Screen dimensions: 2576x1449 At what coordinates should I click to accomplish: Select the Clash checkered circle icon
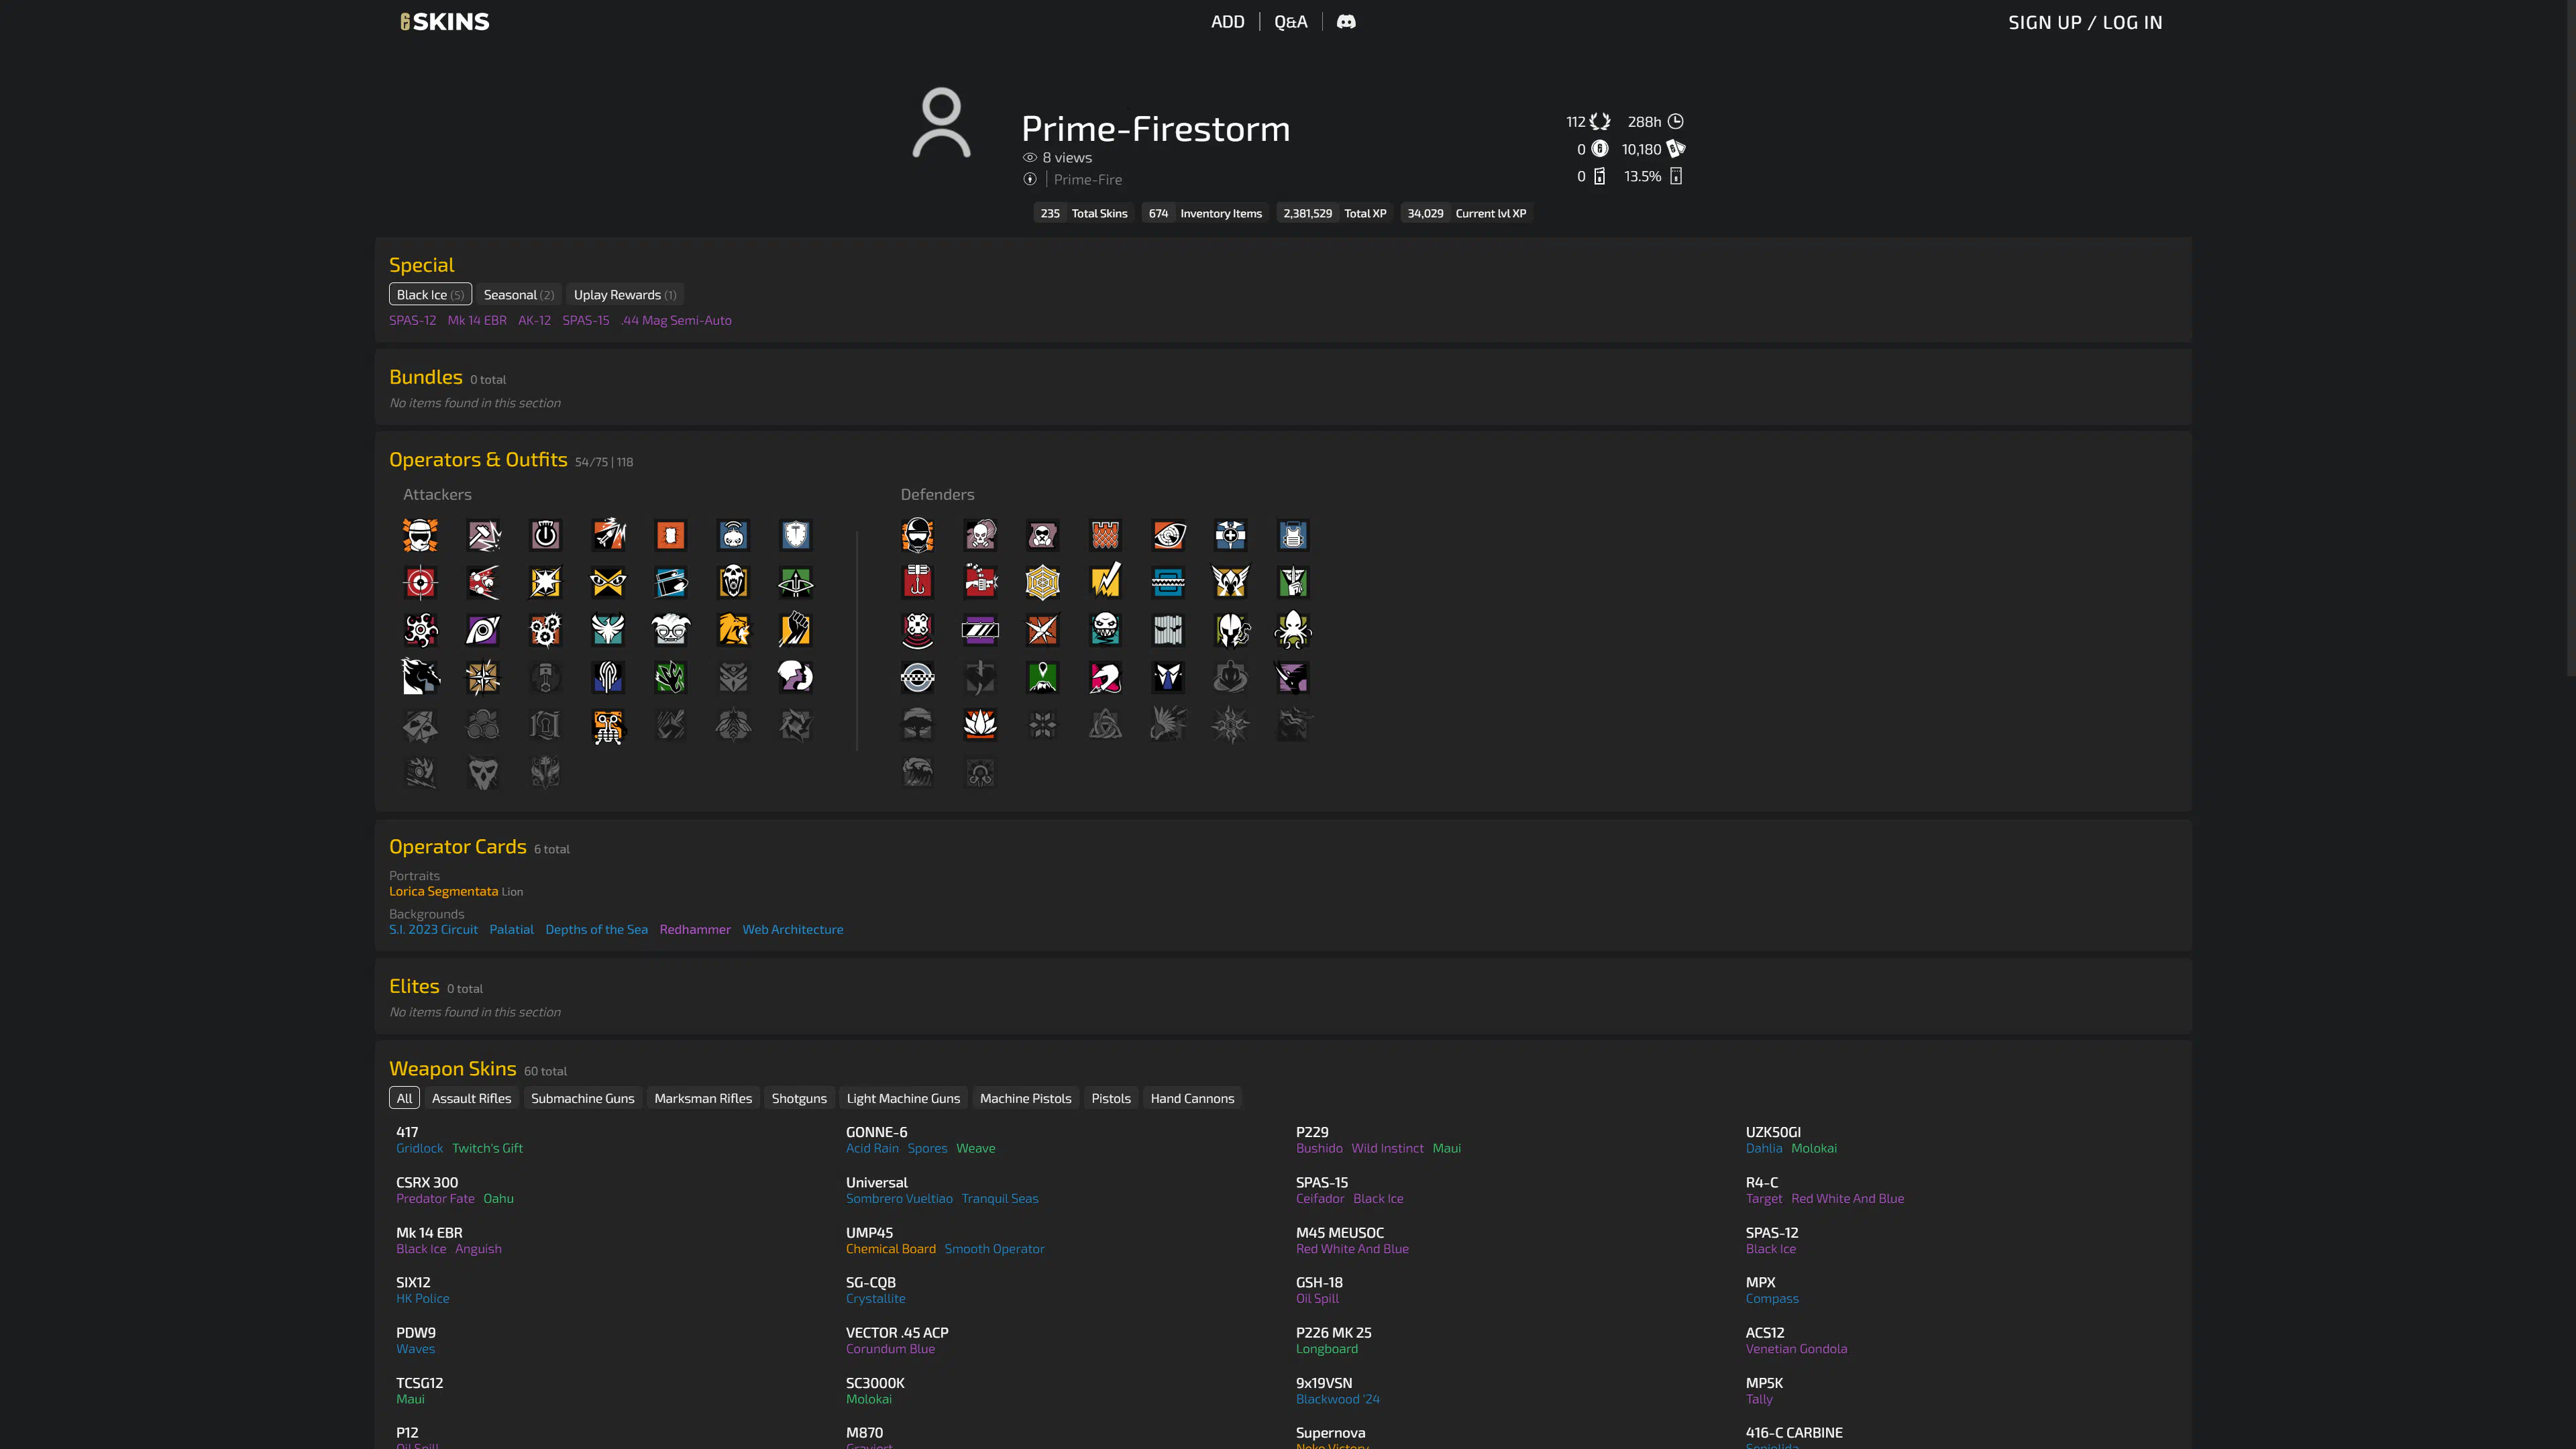[918, 677]
